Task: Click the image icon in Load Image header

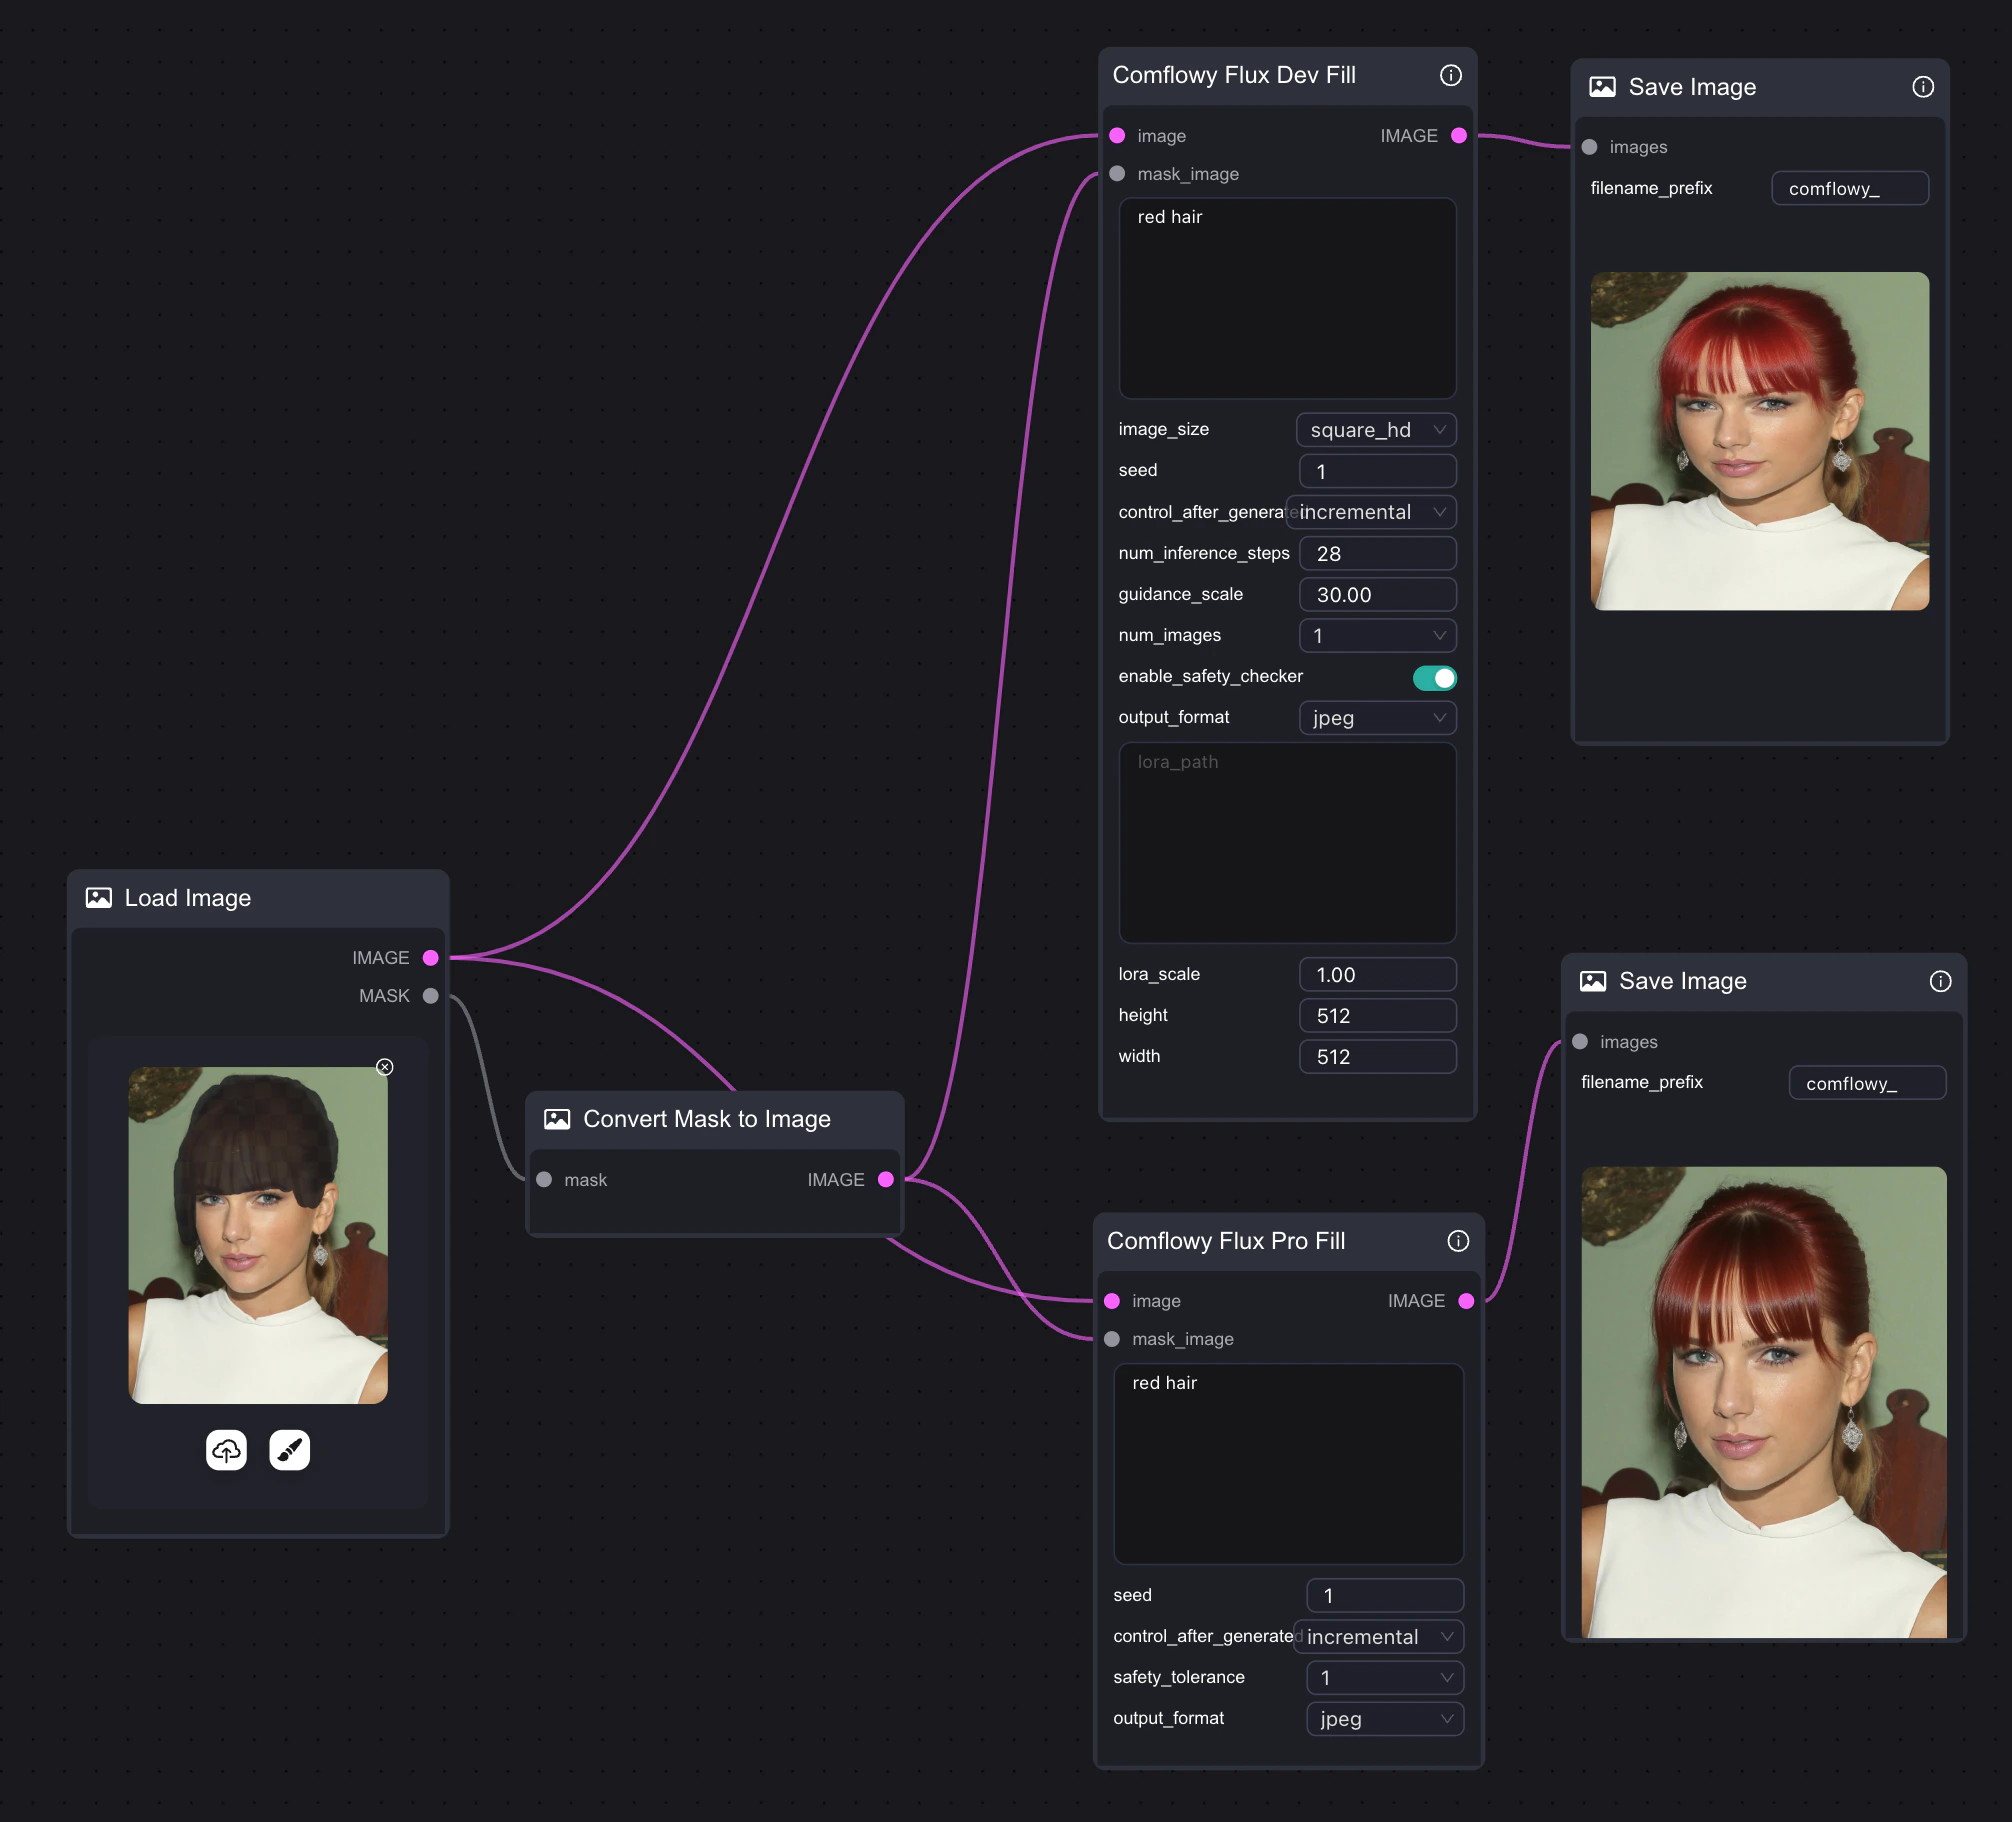Action: pyautogui.click(x=98, y=897)
